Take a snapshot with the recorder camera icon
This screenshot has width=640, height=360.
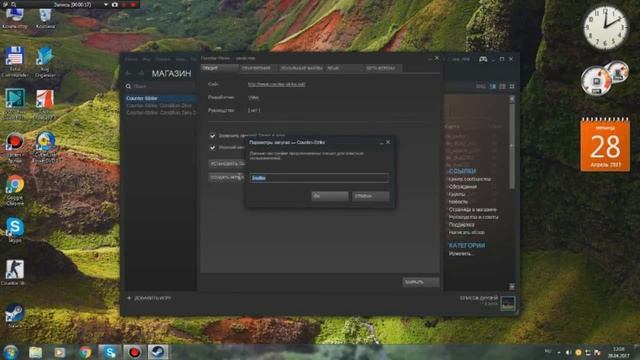click(x=115, y=4)
